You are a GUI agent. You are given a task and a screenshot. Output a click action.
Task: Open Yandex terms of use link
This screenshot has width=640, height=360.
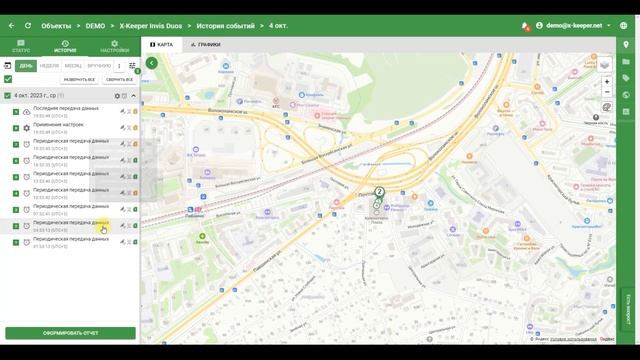(573, 339)
